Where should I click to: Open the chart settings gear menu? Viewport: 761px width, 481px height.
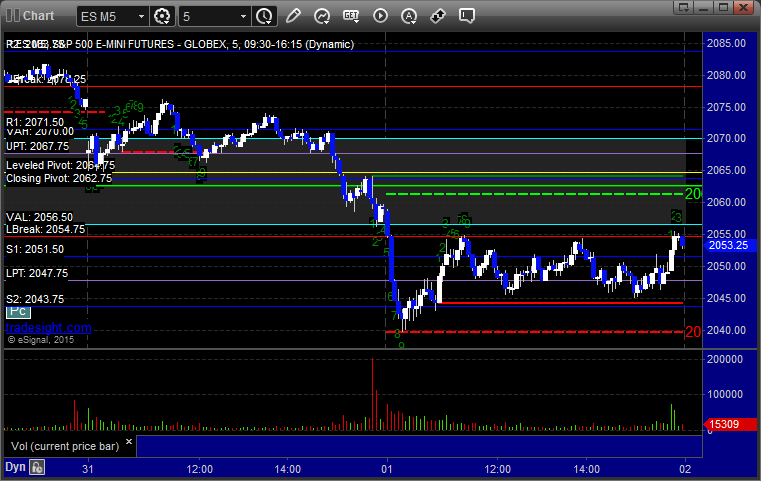(x=162, y=16)
